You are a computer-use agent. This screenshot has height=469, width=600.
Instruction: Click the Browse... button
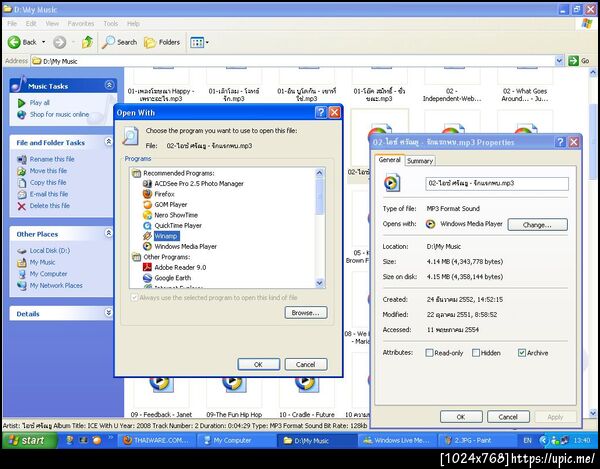pos(306,313)
